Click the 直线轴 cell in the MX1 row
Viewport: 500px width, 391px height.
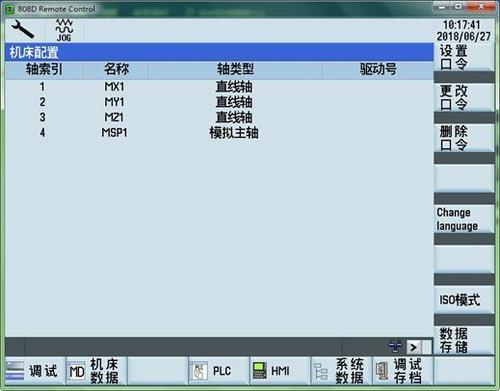point(234,87)
